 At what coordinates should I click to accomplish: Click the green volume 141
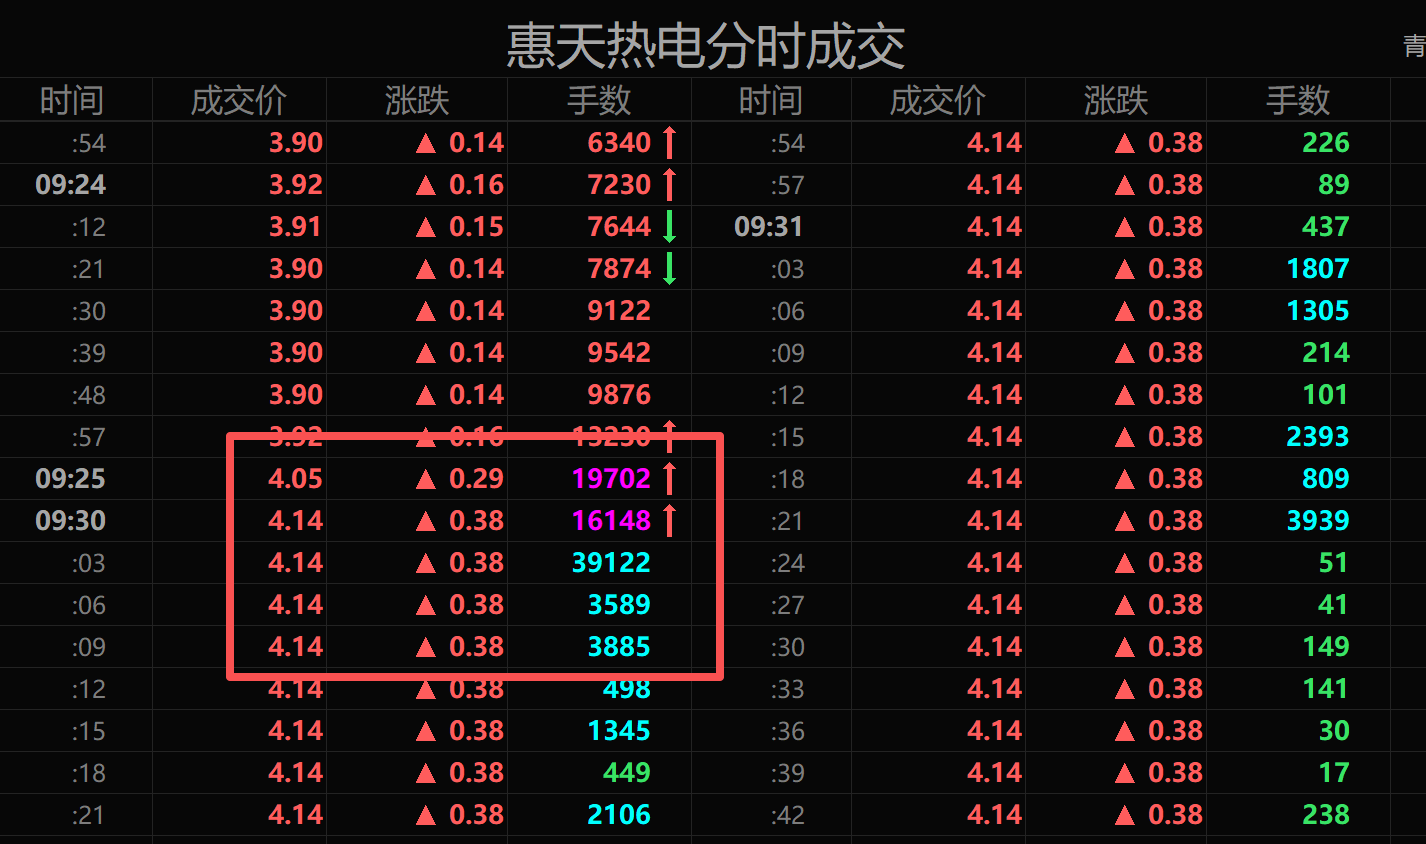click(x=1326, y=689)
